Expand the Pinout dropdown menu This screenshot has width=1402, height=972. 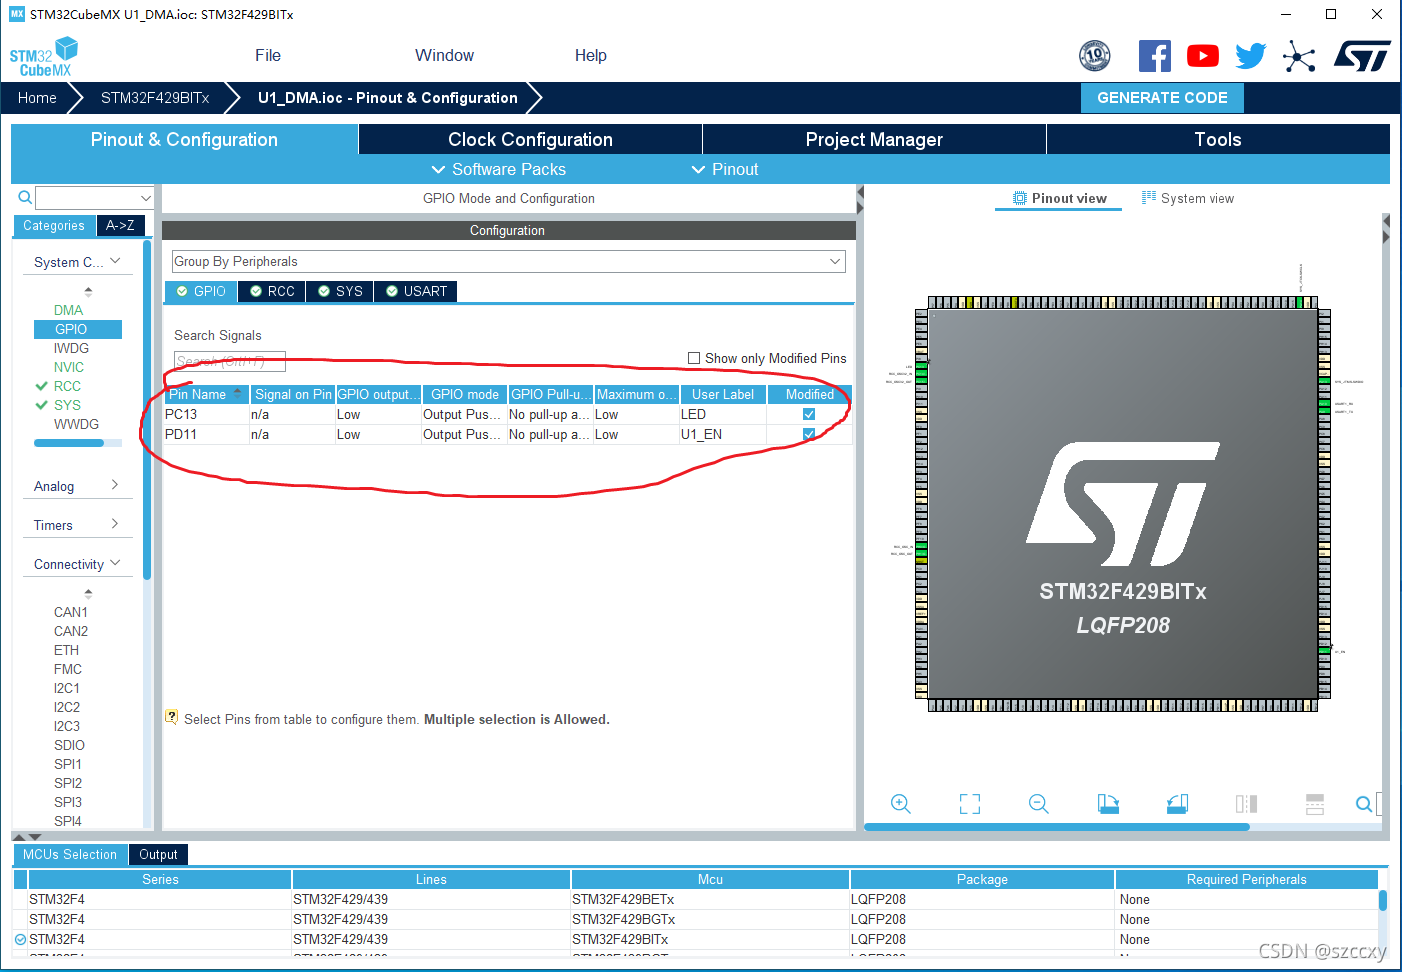pyautogui.click(x=725, y=169)
